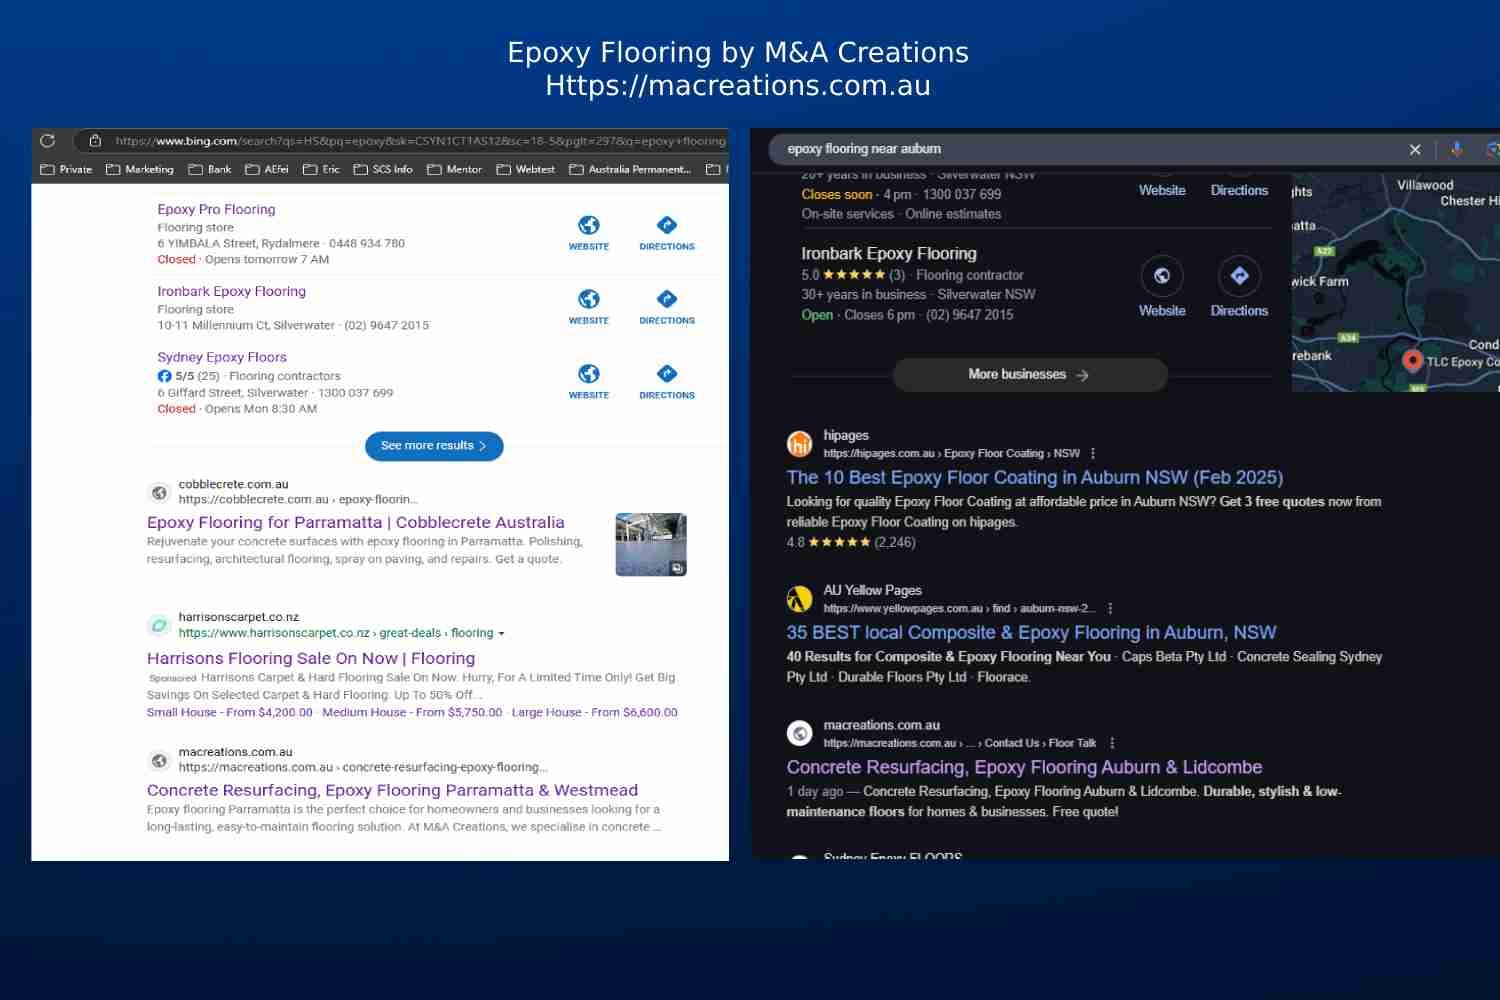Click the AU Yellow Pages logo icon
This screenshot has width=1500, height=1000.
coord(800,599)
